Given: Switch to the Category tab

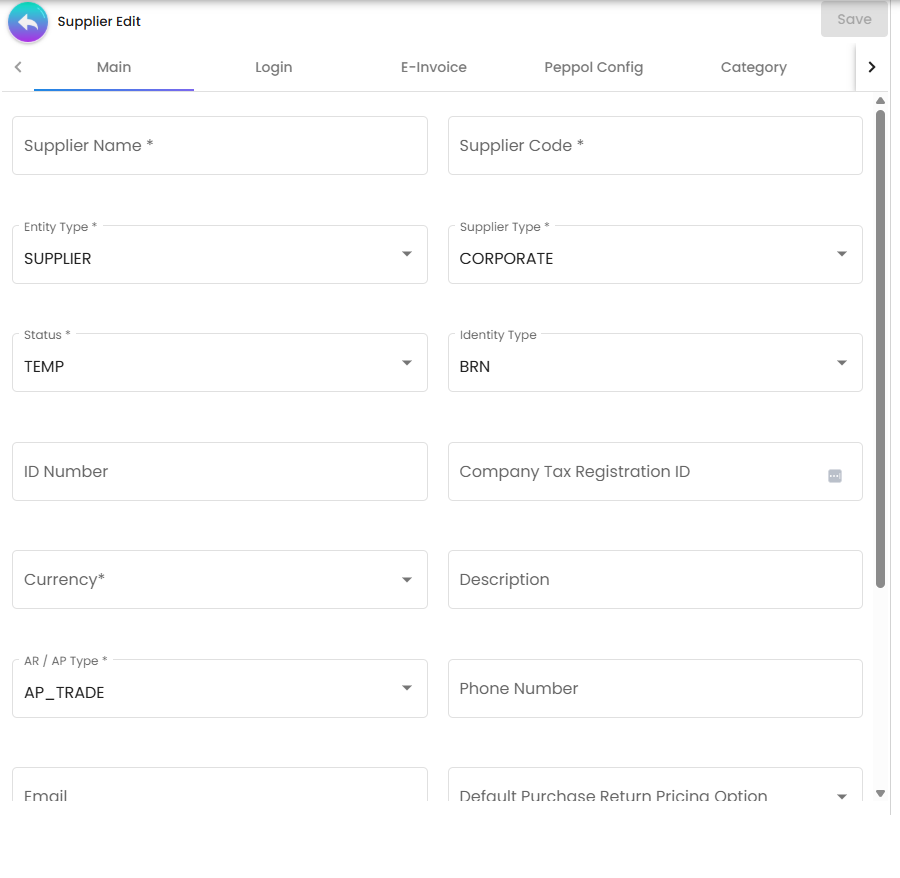Looking at the screenshot, I should pyautogui.click(x=753, y=67).
